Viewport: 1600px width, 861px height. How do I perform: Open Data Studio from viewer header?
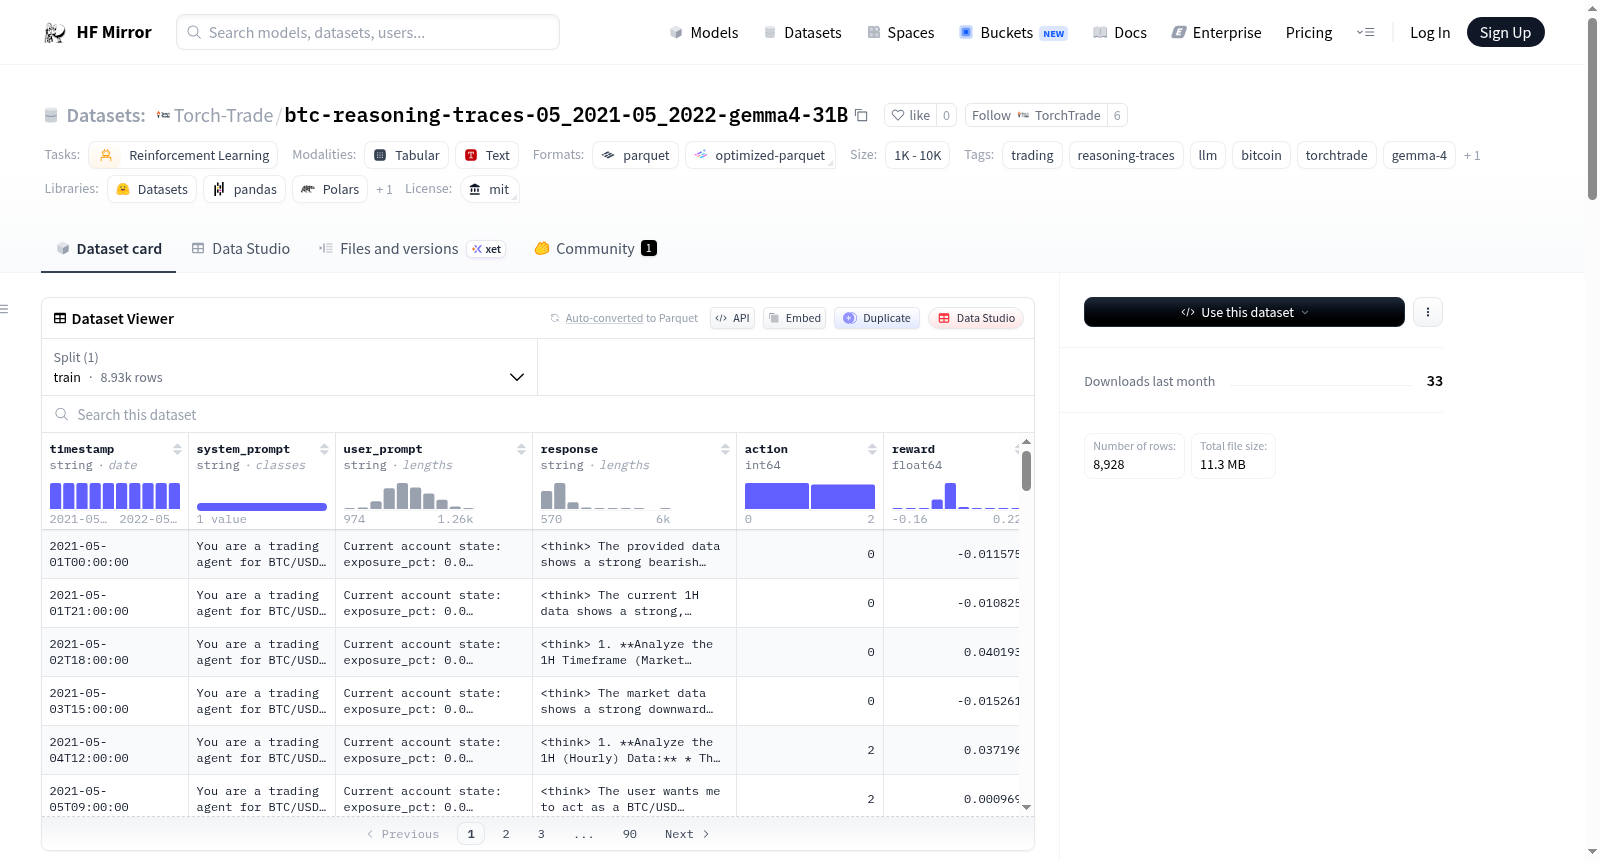click(976, 318)
